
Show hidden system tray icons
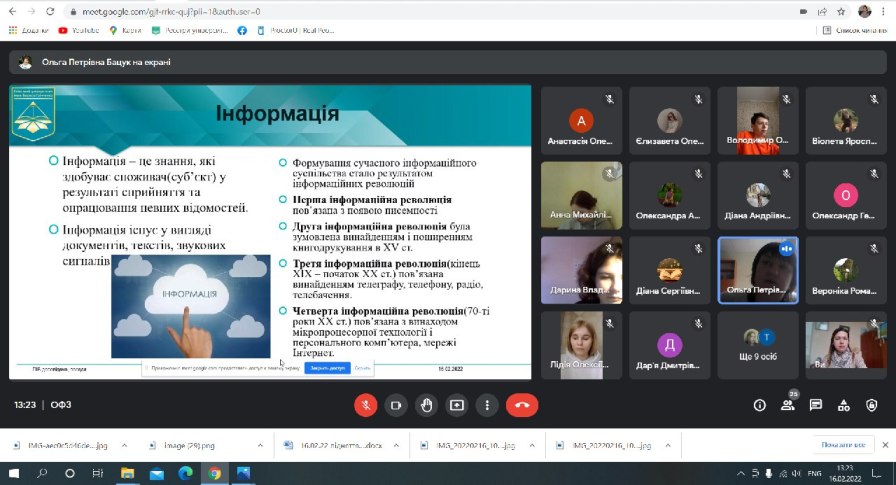click(x=741, y=474)
